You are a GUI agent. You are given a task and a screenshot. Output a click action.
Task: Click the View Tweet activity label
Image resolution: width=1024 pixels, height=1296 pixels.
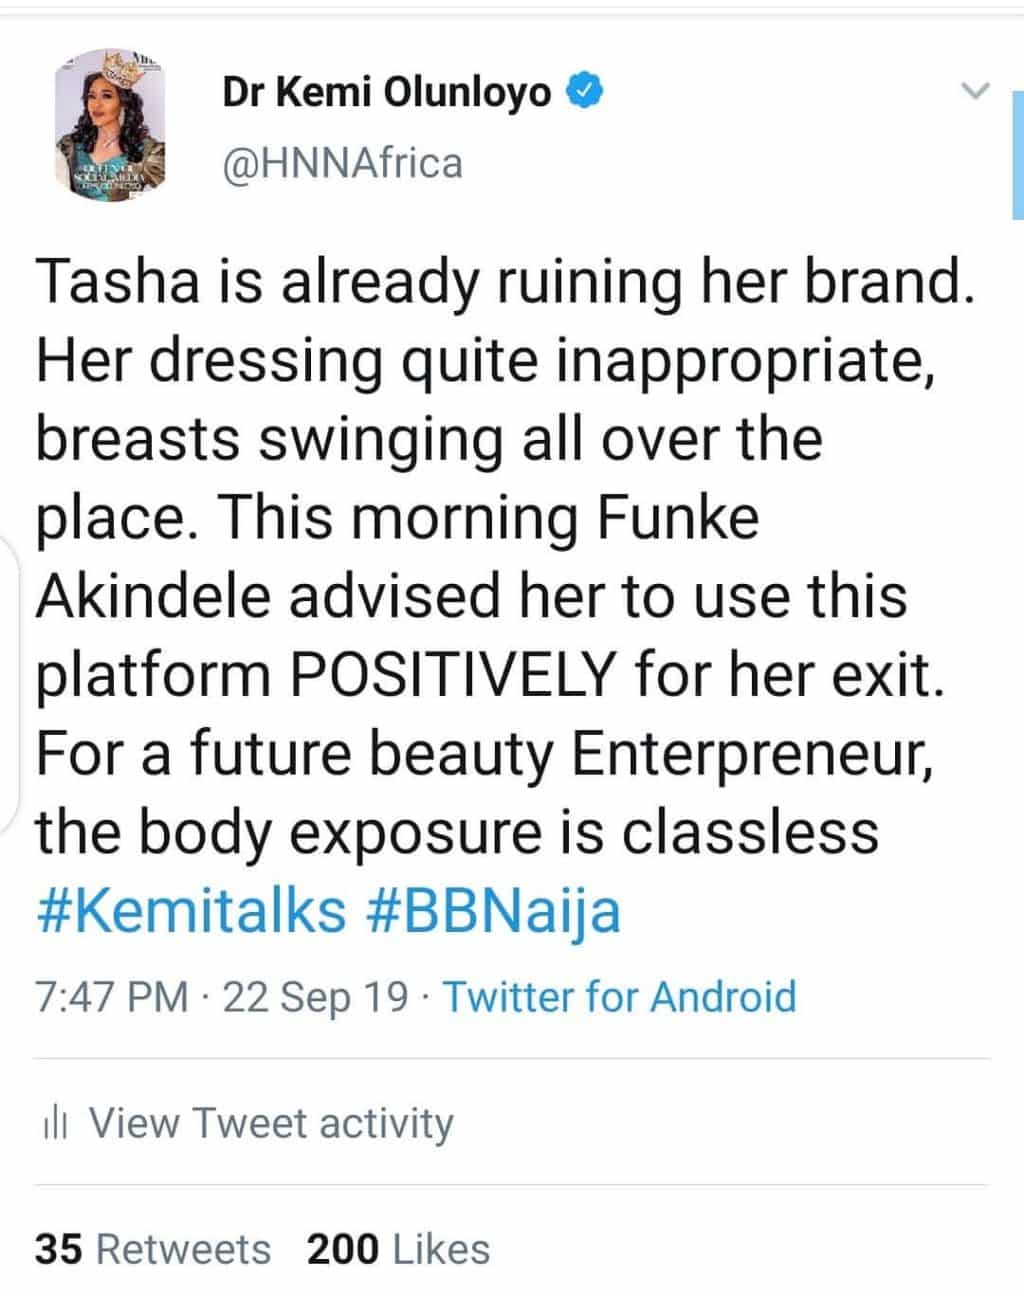click(x=271, y=1123)
